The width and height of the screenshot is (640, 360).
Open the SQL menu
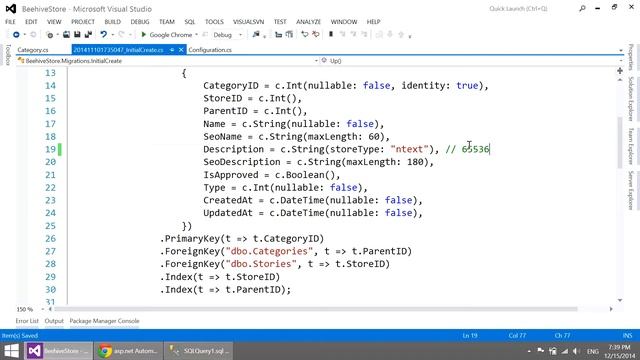pos(190,22)
